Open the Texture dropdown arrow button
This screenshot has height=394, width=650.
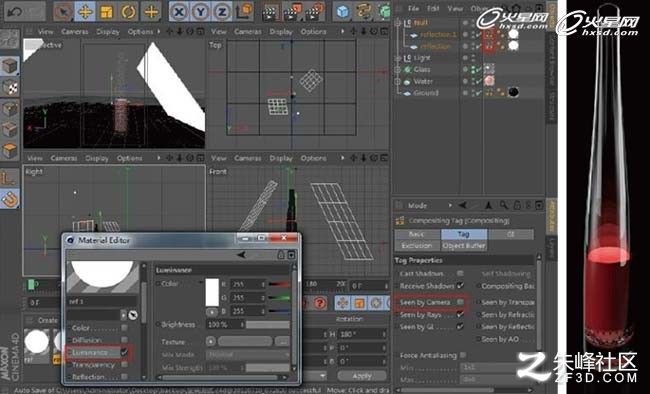[211, 341]
